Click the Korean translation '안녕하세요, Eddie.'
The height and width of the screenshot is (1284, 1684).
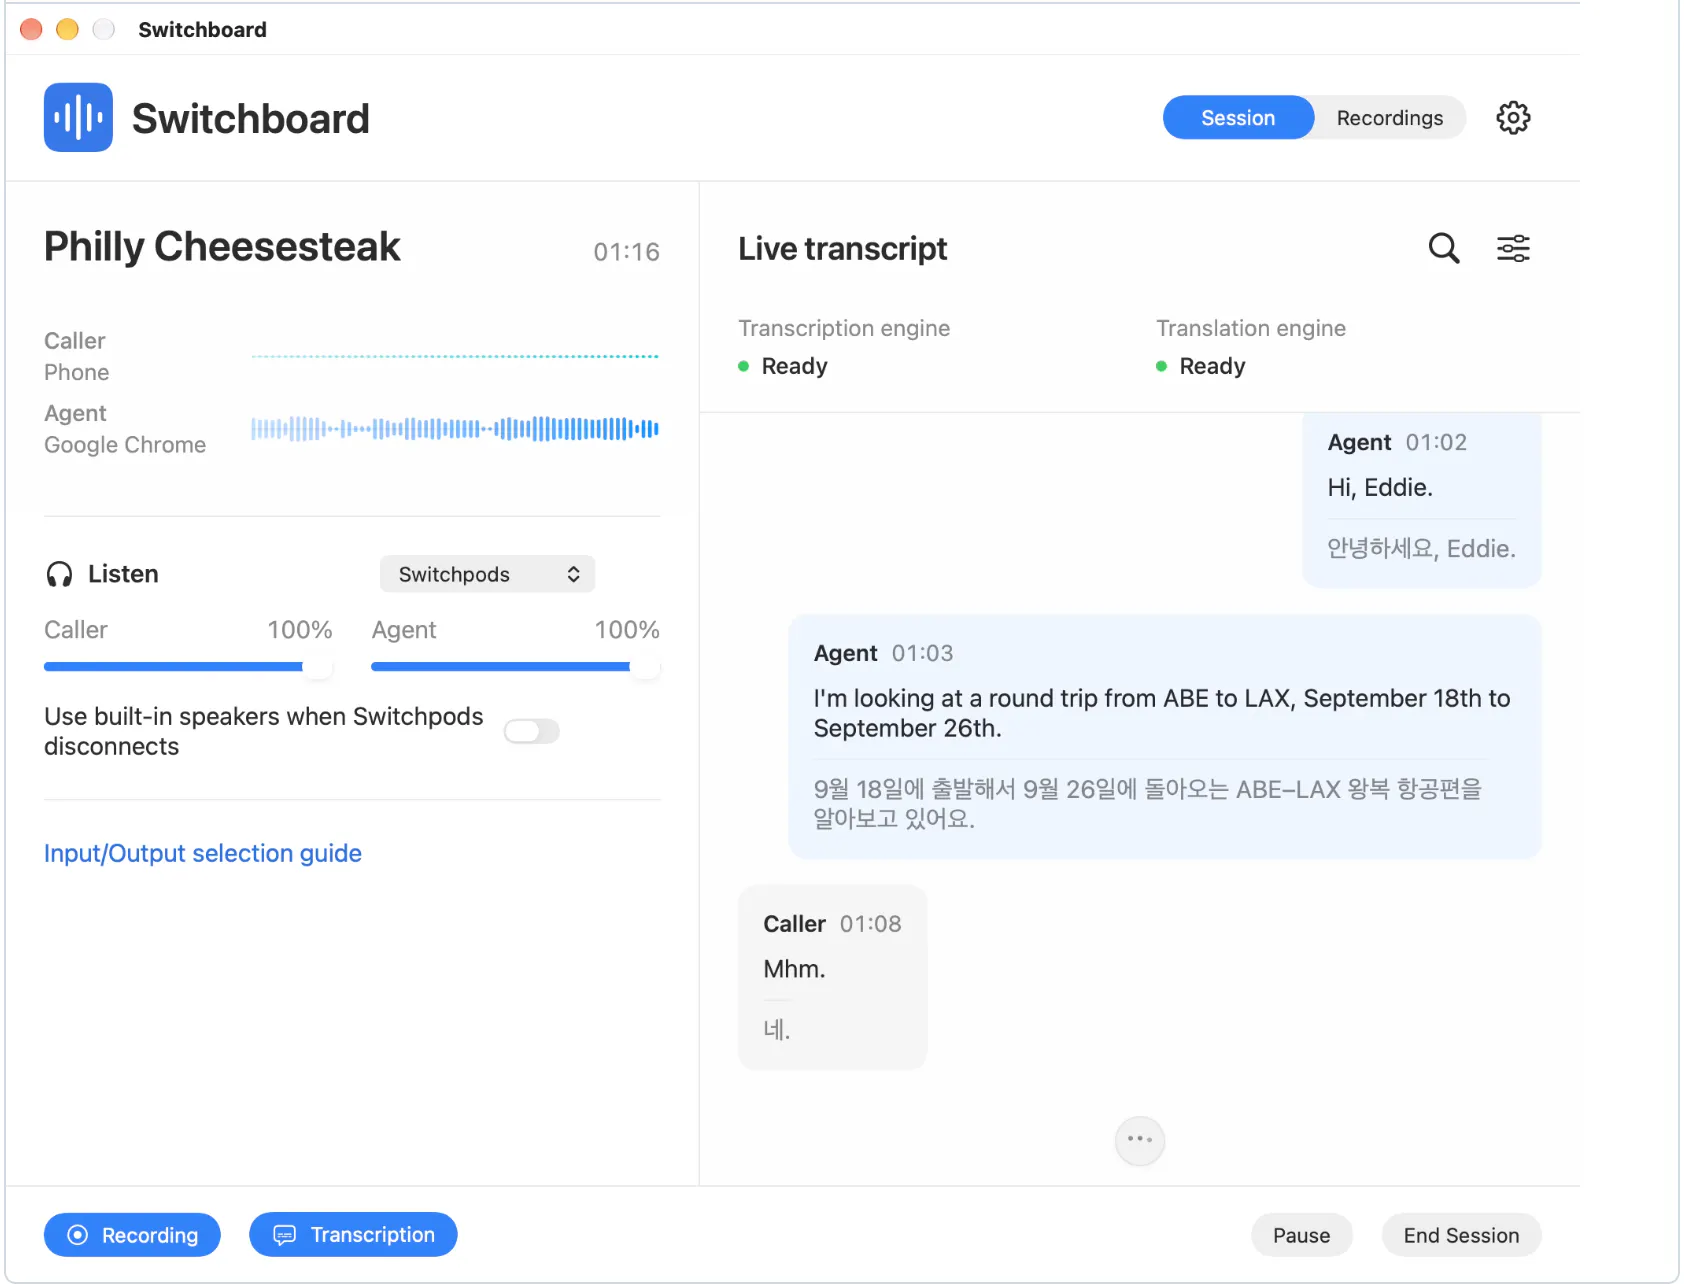pyautogui.click(x=1421, y=548)
